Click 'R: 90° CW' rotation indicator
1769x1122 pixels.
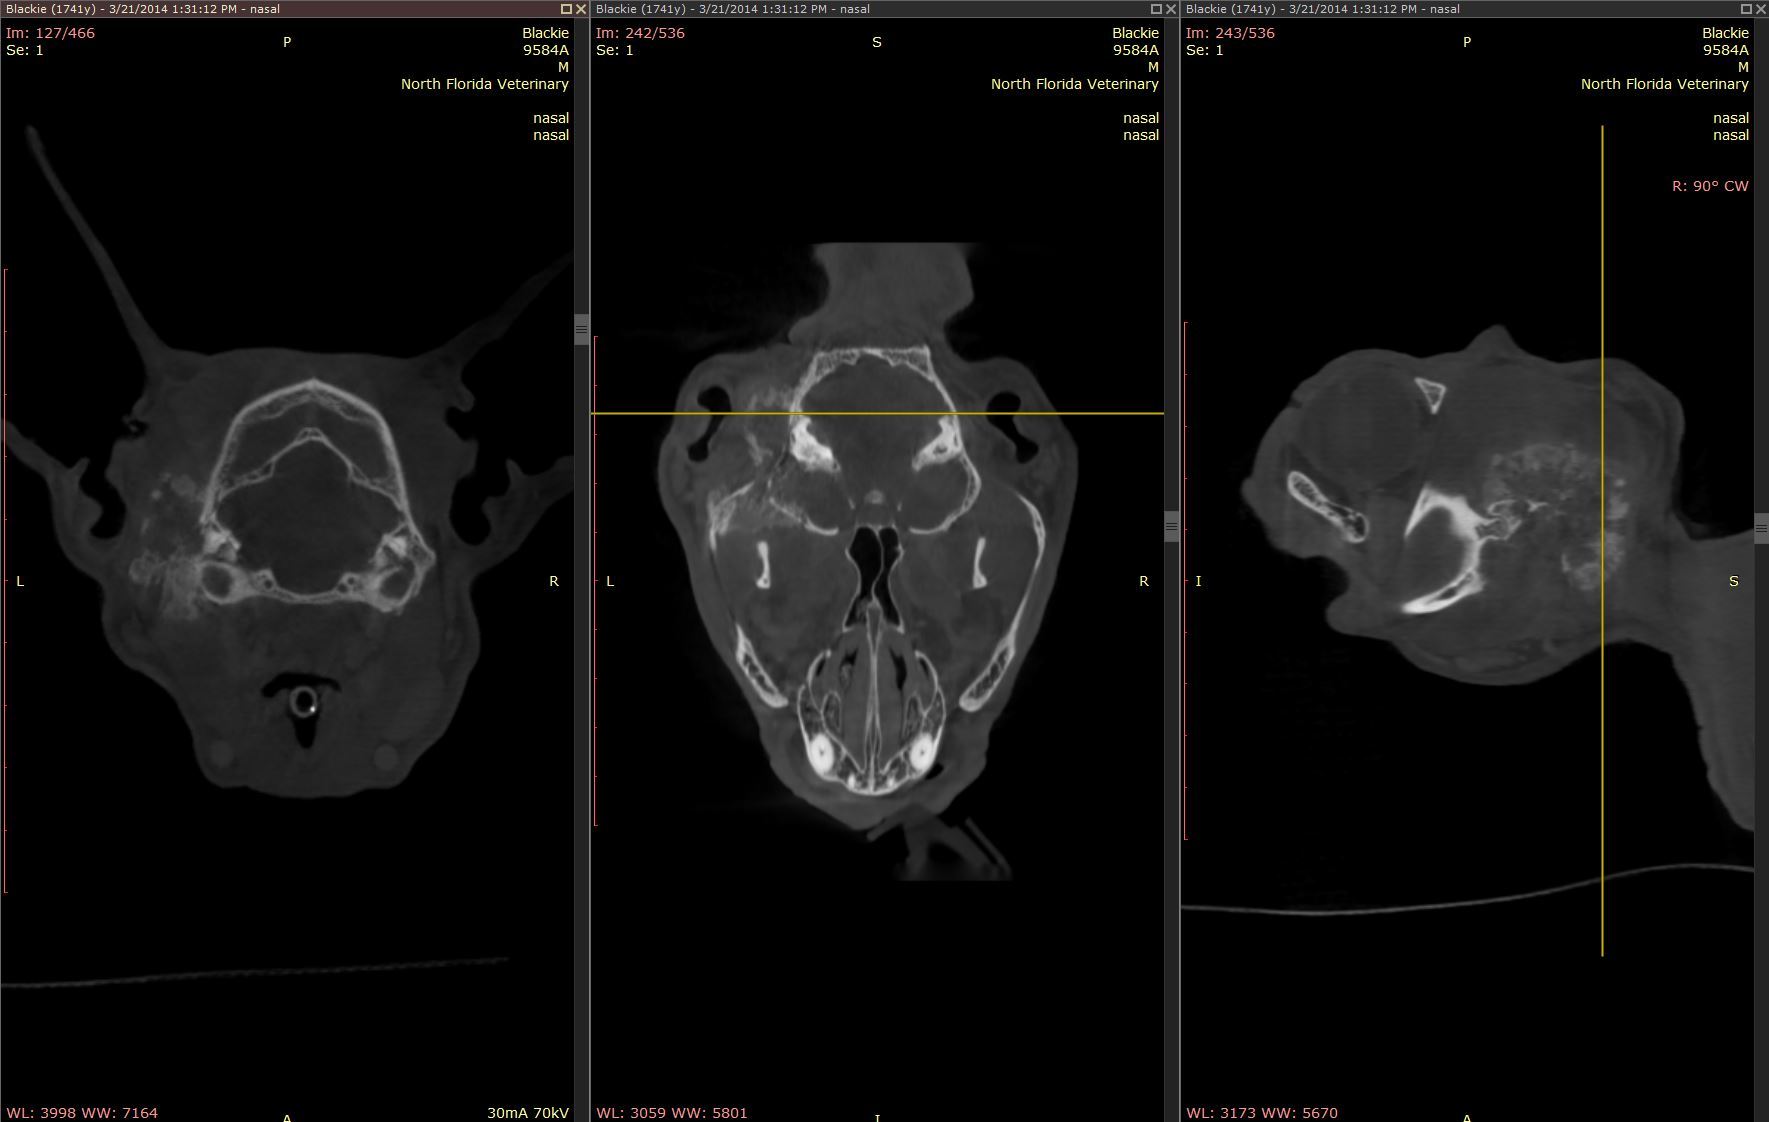tap(1710, 186)
